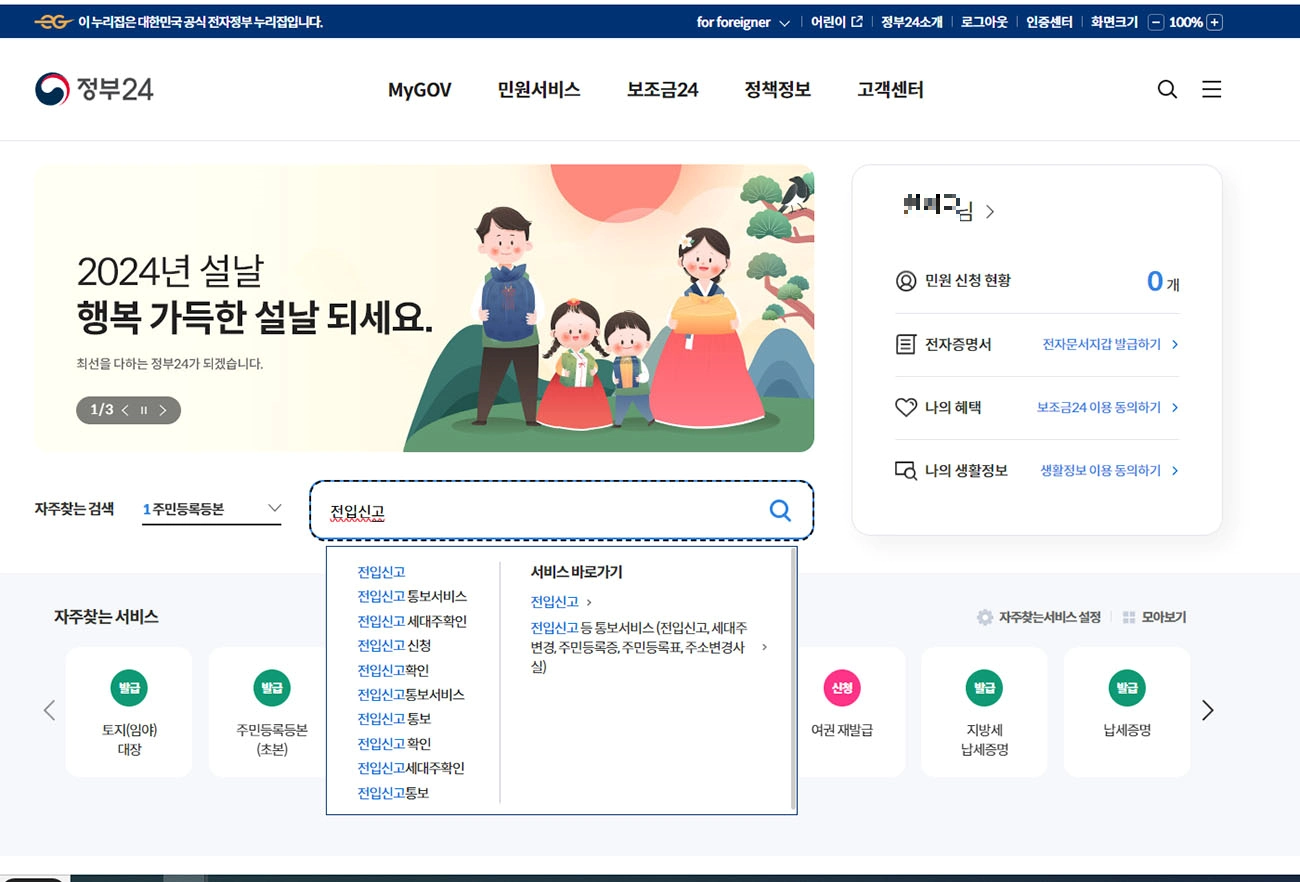Screen dimensions: 1300x882
Task: Click the 나의 생활정보 icon
Action: 905,470
